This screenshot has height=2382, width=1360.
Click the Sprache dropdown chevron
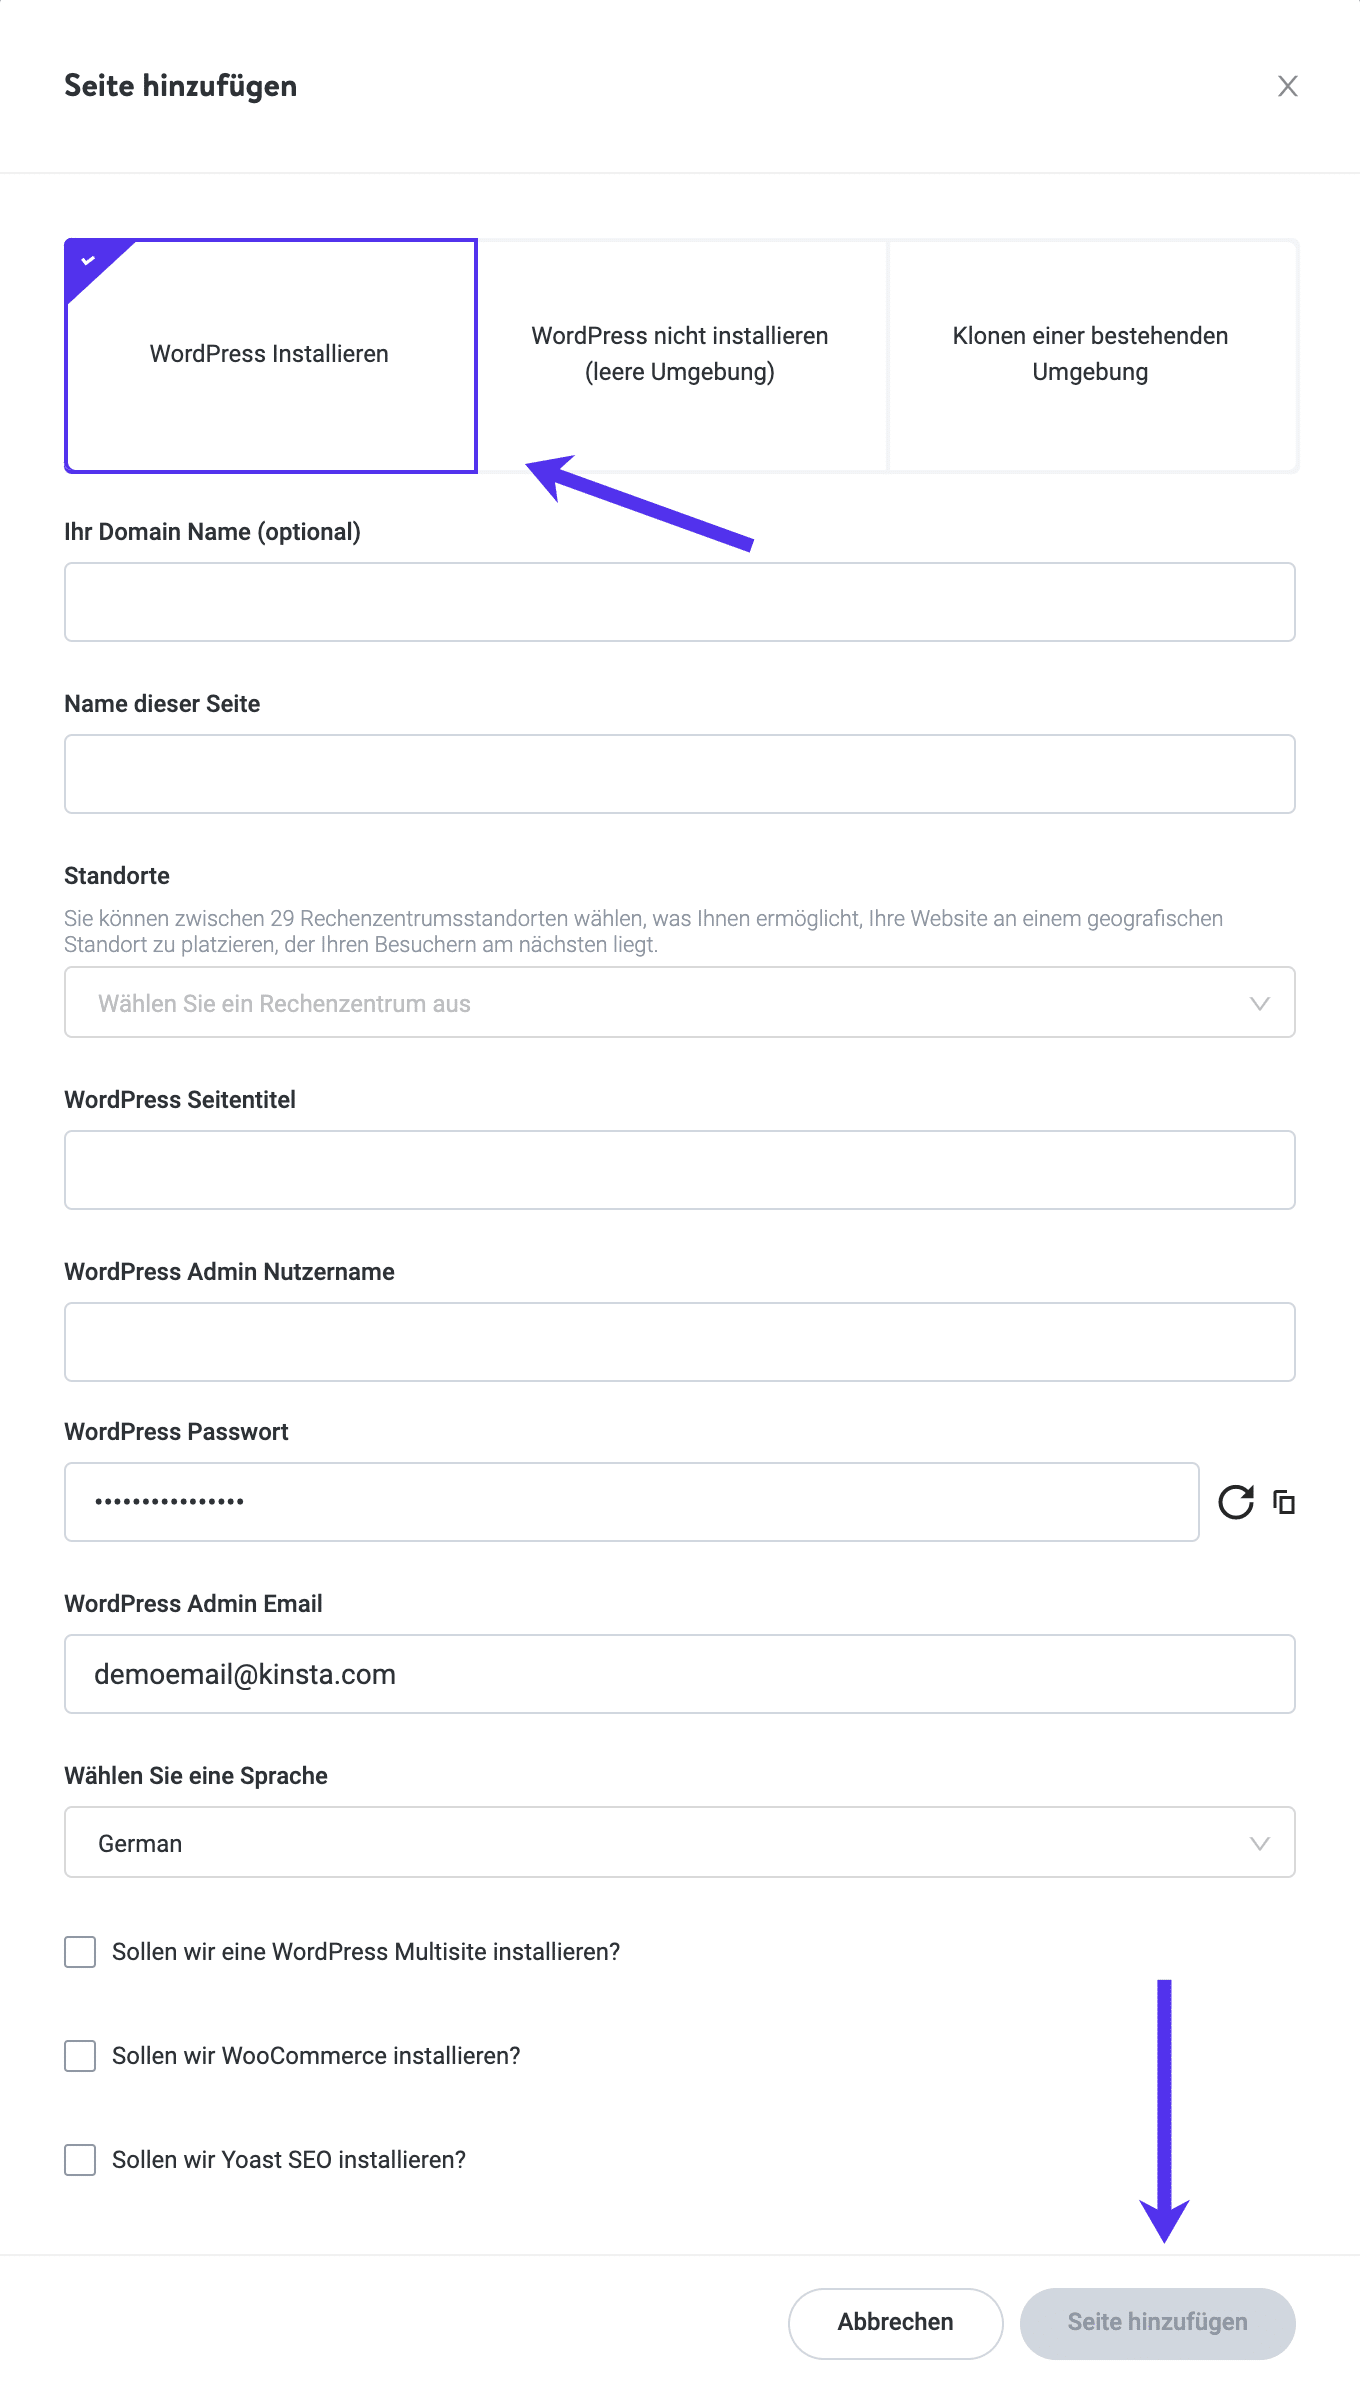pos(1260,1842)
